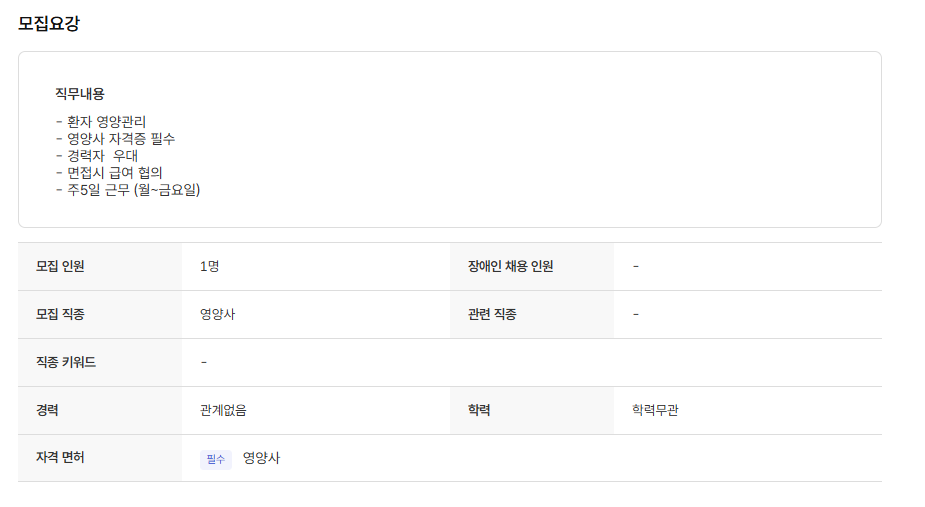Click the 직무내용 subheading
The height and width of the screenshot is (507, 925).
click(80, 94)
